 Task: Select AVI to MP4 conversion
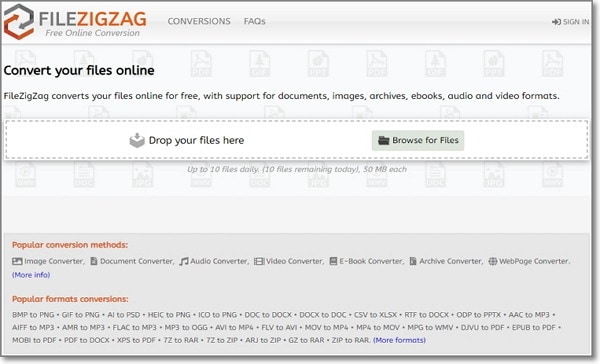point(234,327)
